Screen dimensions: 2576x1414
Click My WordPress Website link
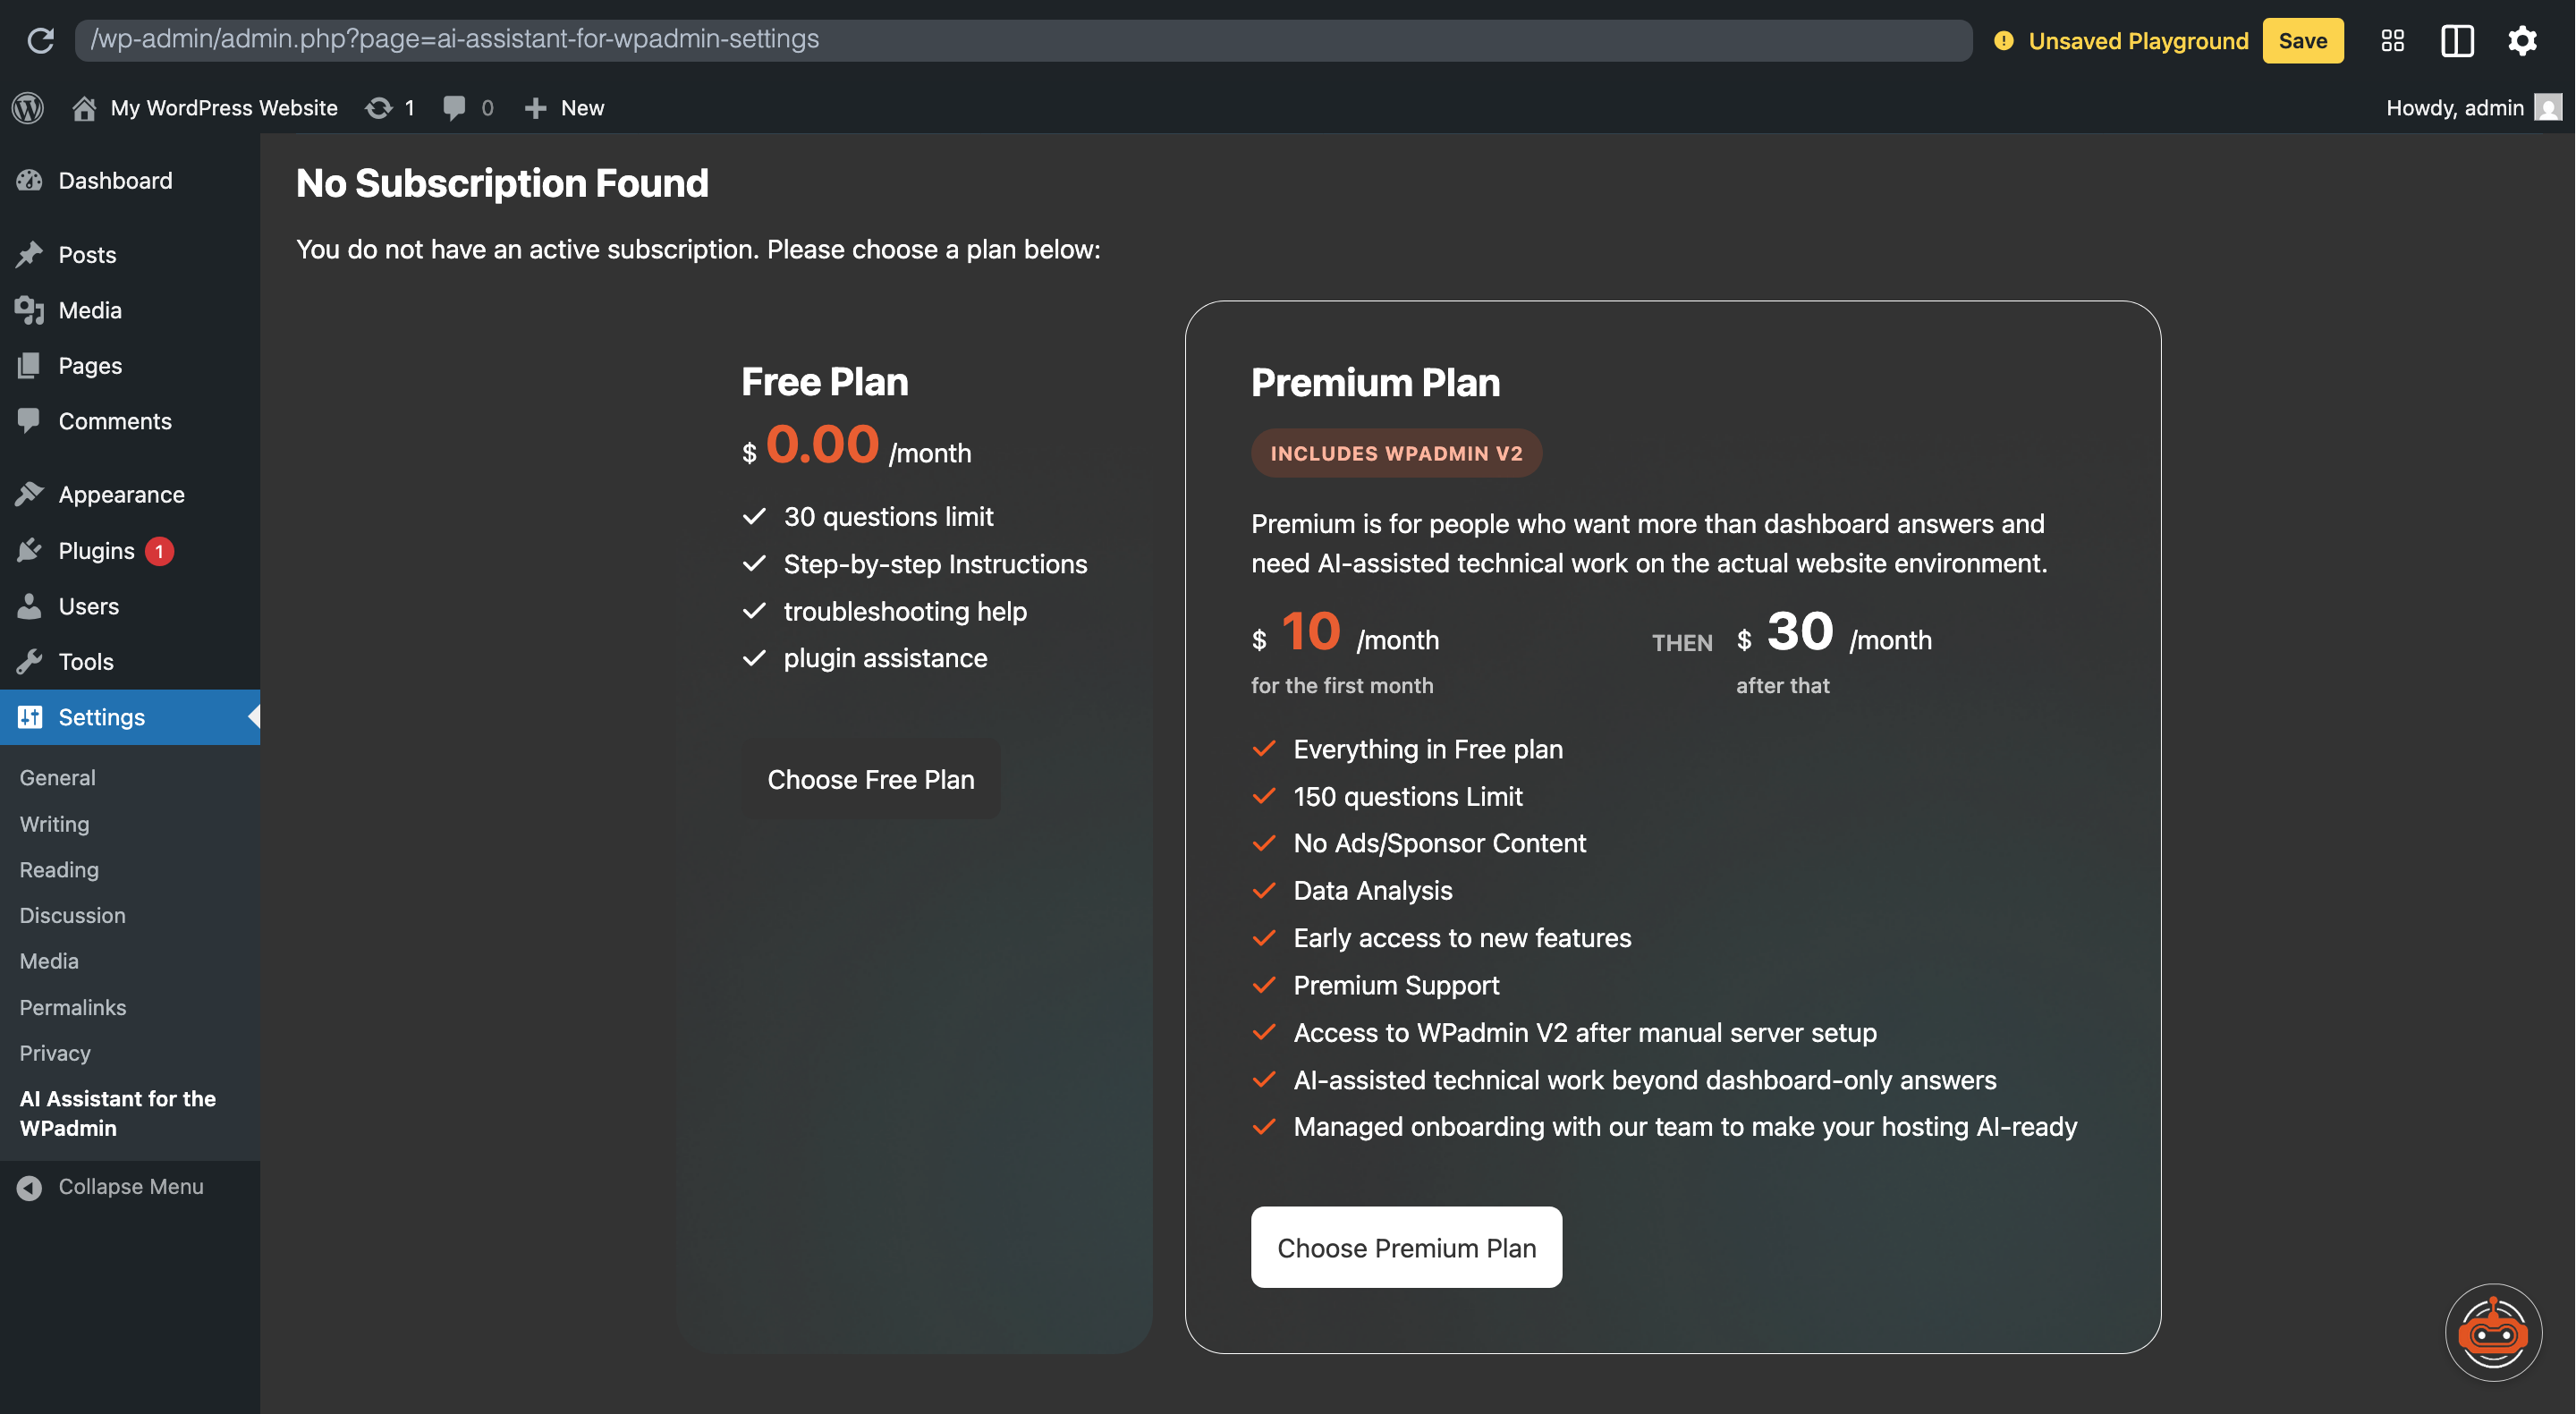tap(224, 107)
